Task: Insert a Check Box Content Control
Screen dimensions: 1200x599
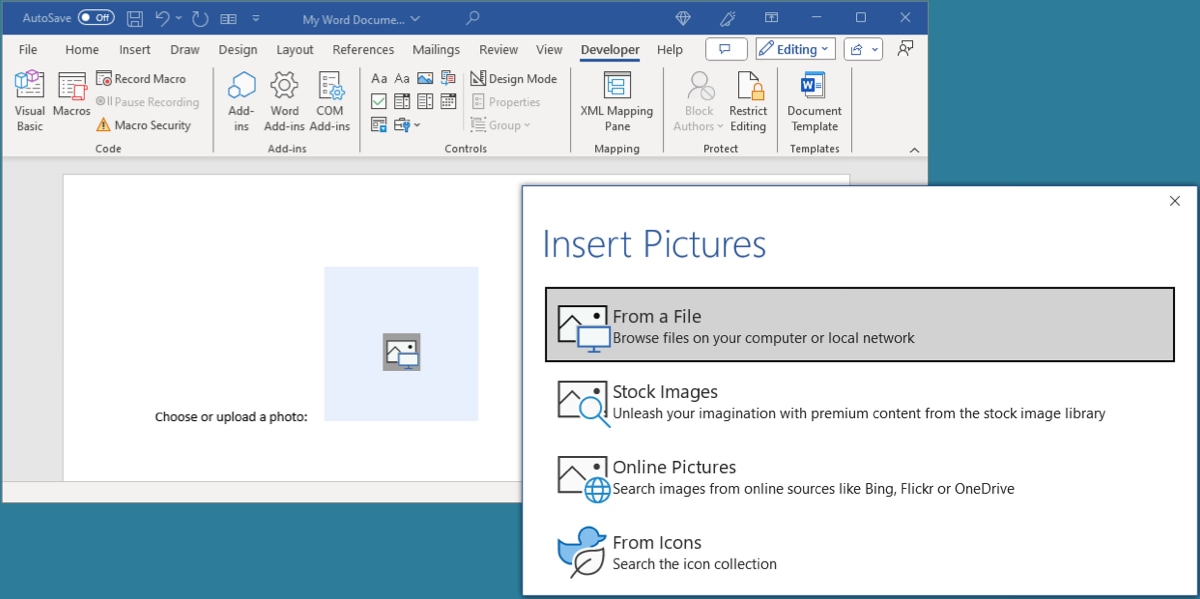Action: pyautogui.click(x=378, y=101)
